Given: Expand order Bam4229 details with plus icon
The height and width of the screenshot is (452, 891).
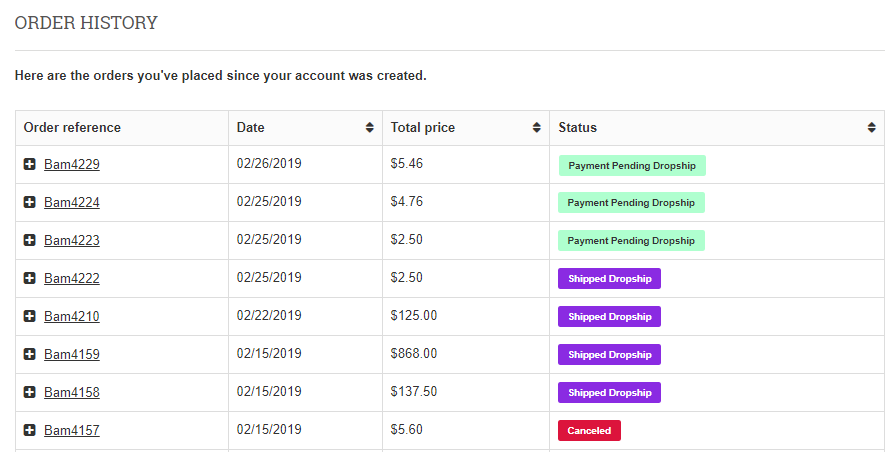Looking at the screenshot, I should coord(30,164).
